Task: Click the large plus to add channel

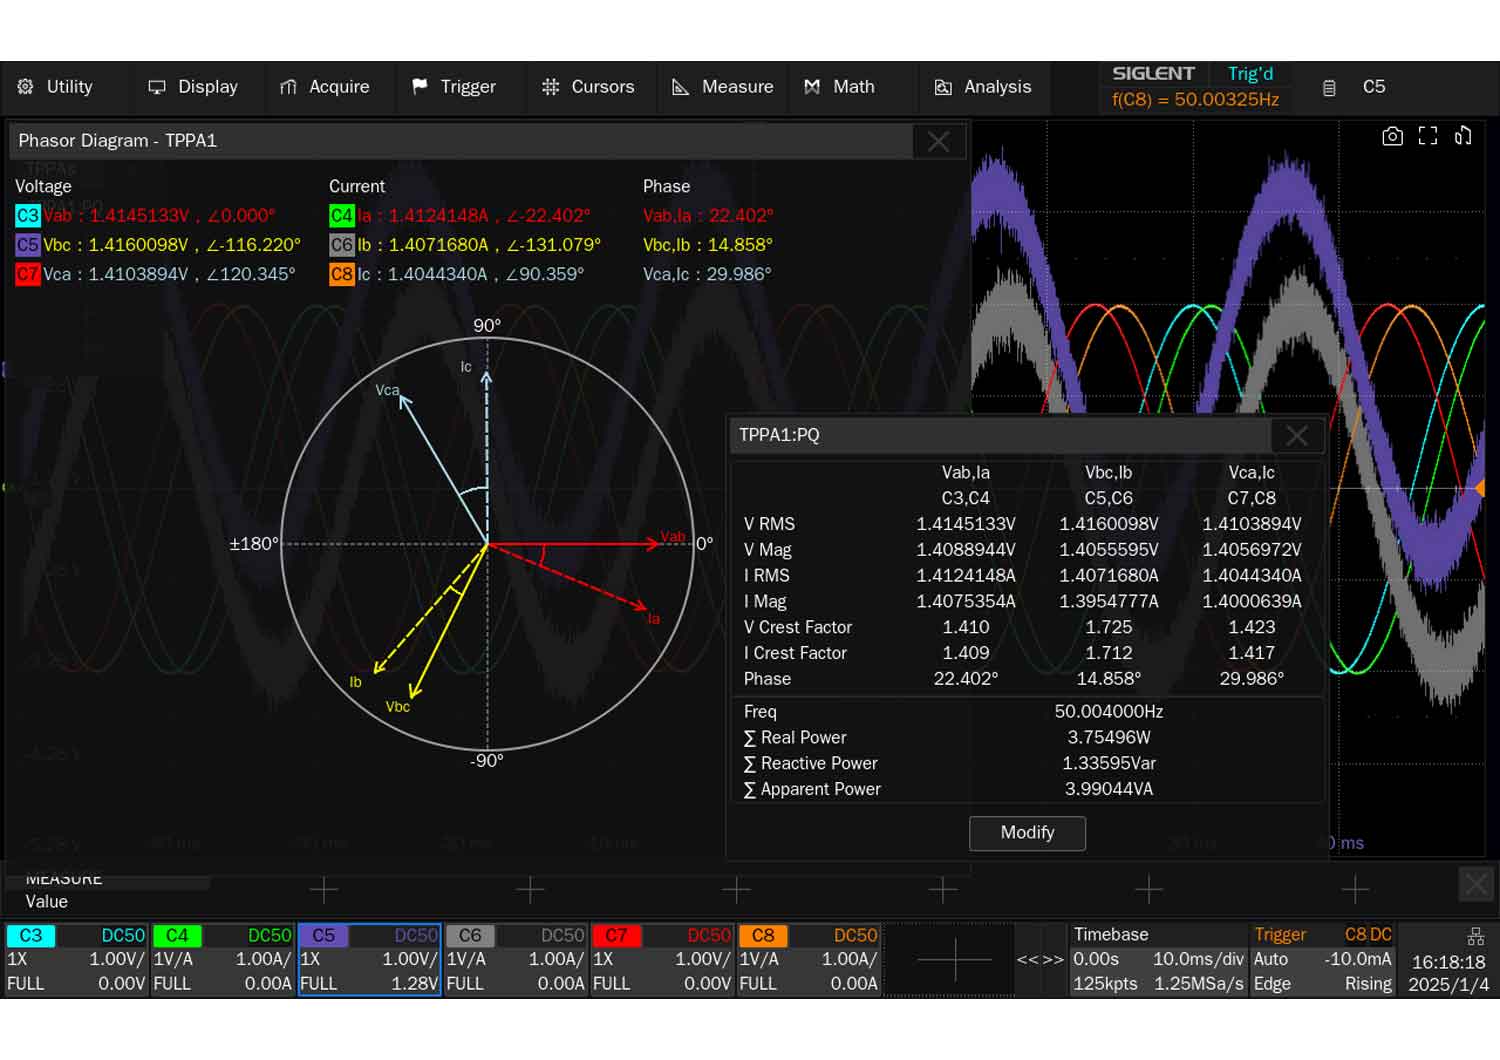Action: coord(954,960)
